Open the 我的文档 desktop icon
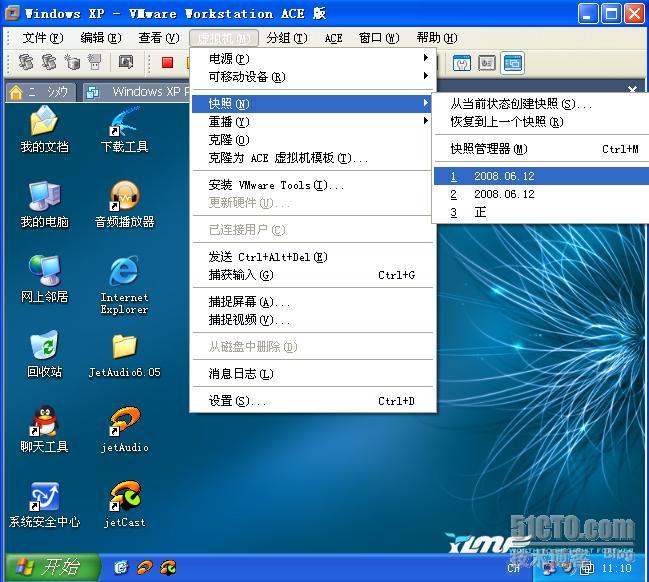This screenshot has width=649, height=582. click(44, 129)
